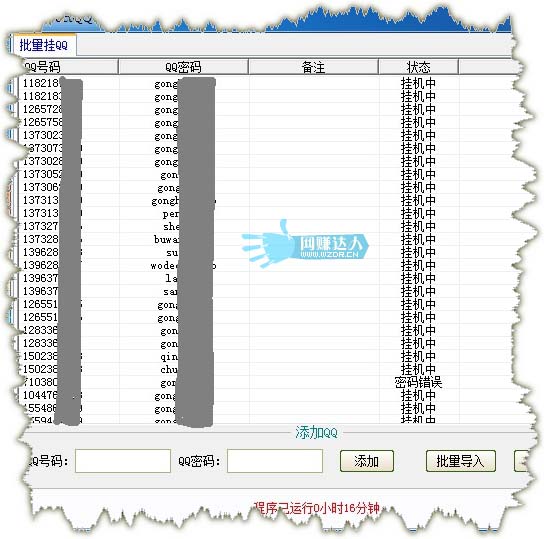
Task: Click the 添加 button
Action: (367, 461)
